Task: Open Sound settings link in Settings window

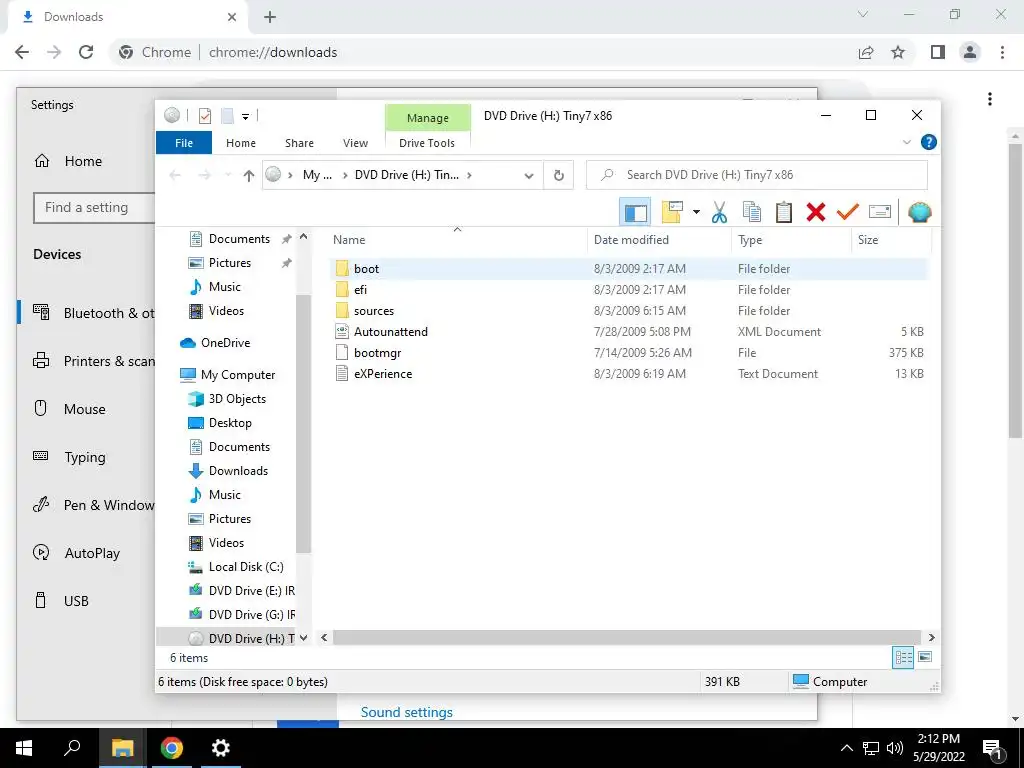Action: point(406,712)
